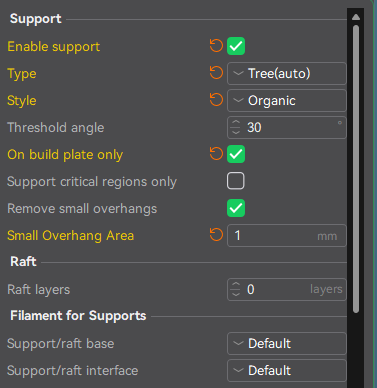The height and width of the screenshot is (388, 377).
Task: Decrease the Raft layers with the down arrow
Action: pos(236,294)
